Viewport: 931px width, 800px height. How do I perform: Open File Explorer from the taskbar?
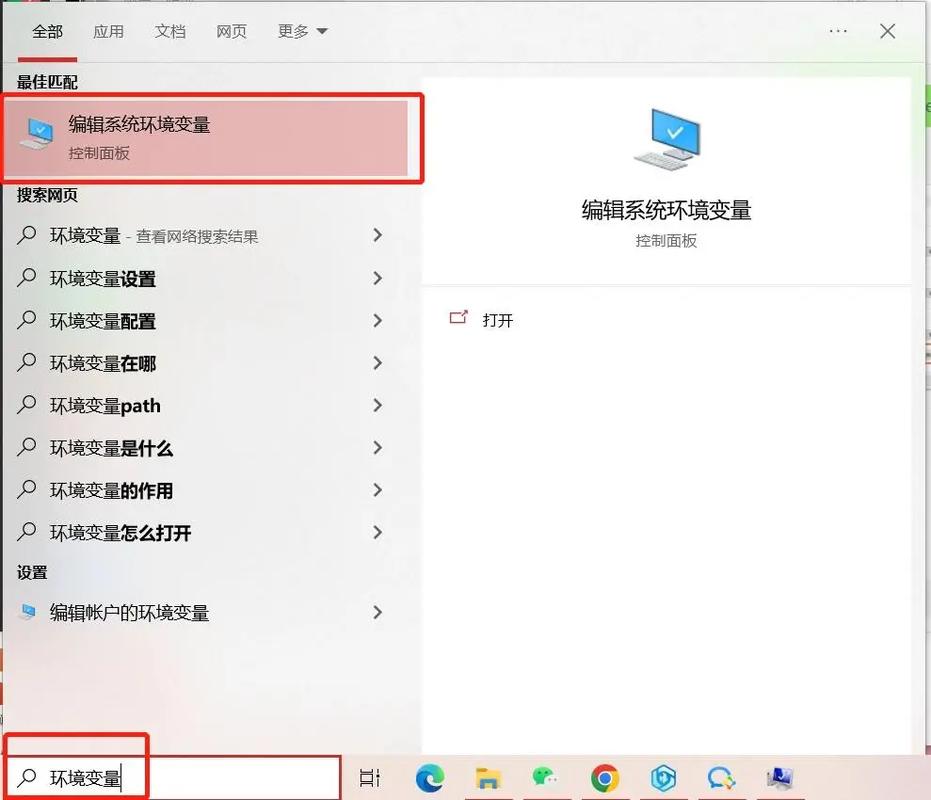click(488, 778)
